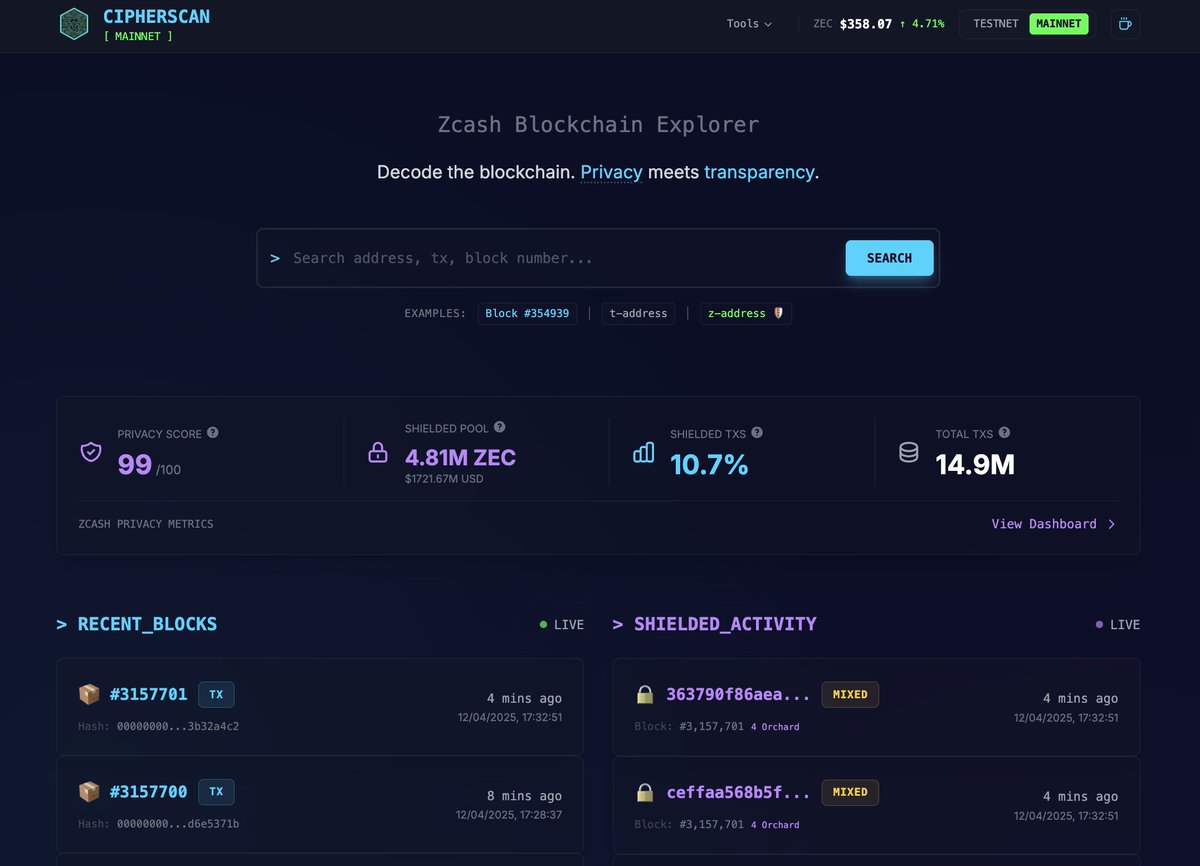Use the Block #354939 example
The height and width of the screenshot is (866, 1200).
(527, 313)
